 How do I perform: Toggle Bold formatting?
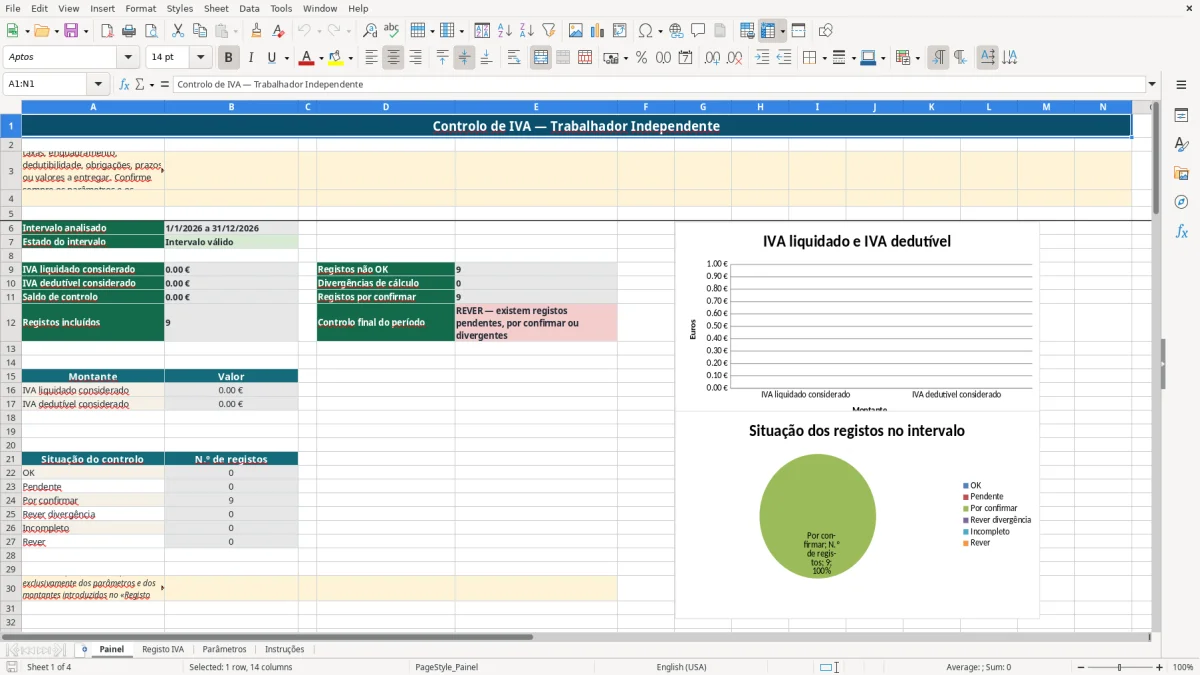229,58
